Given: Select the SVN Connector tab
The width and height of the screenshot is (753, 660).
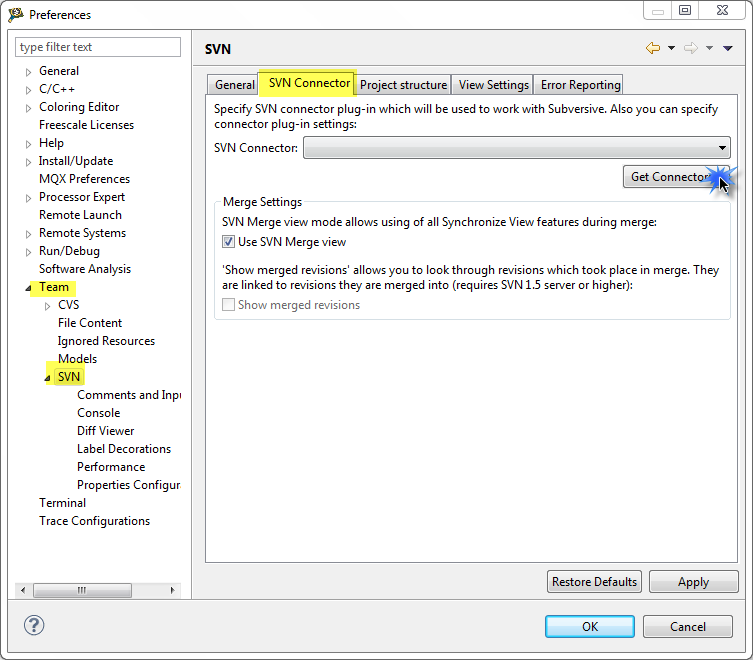Looking at the screenshot, I should click(309, 83).
